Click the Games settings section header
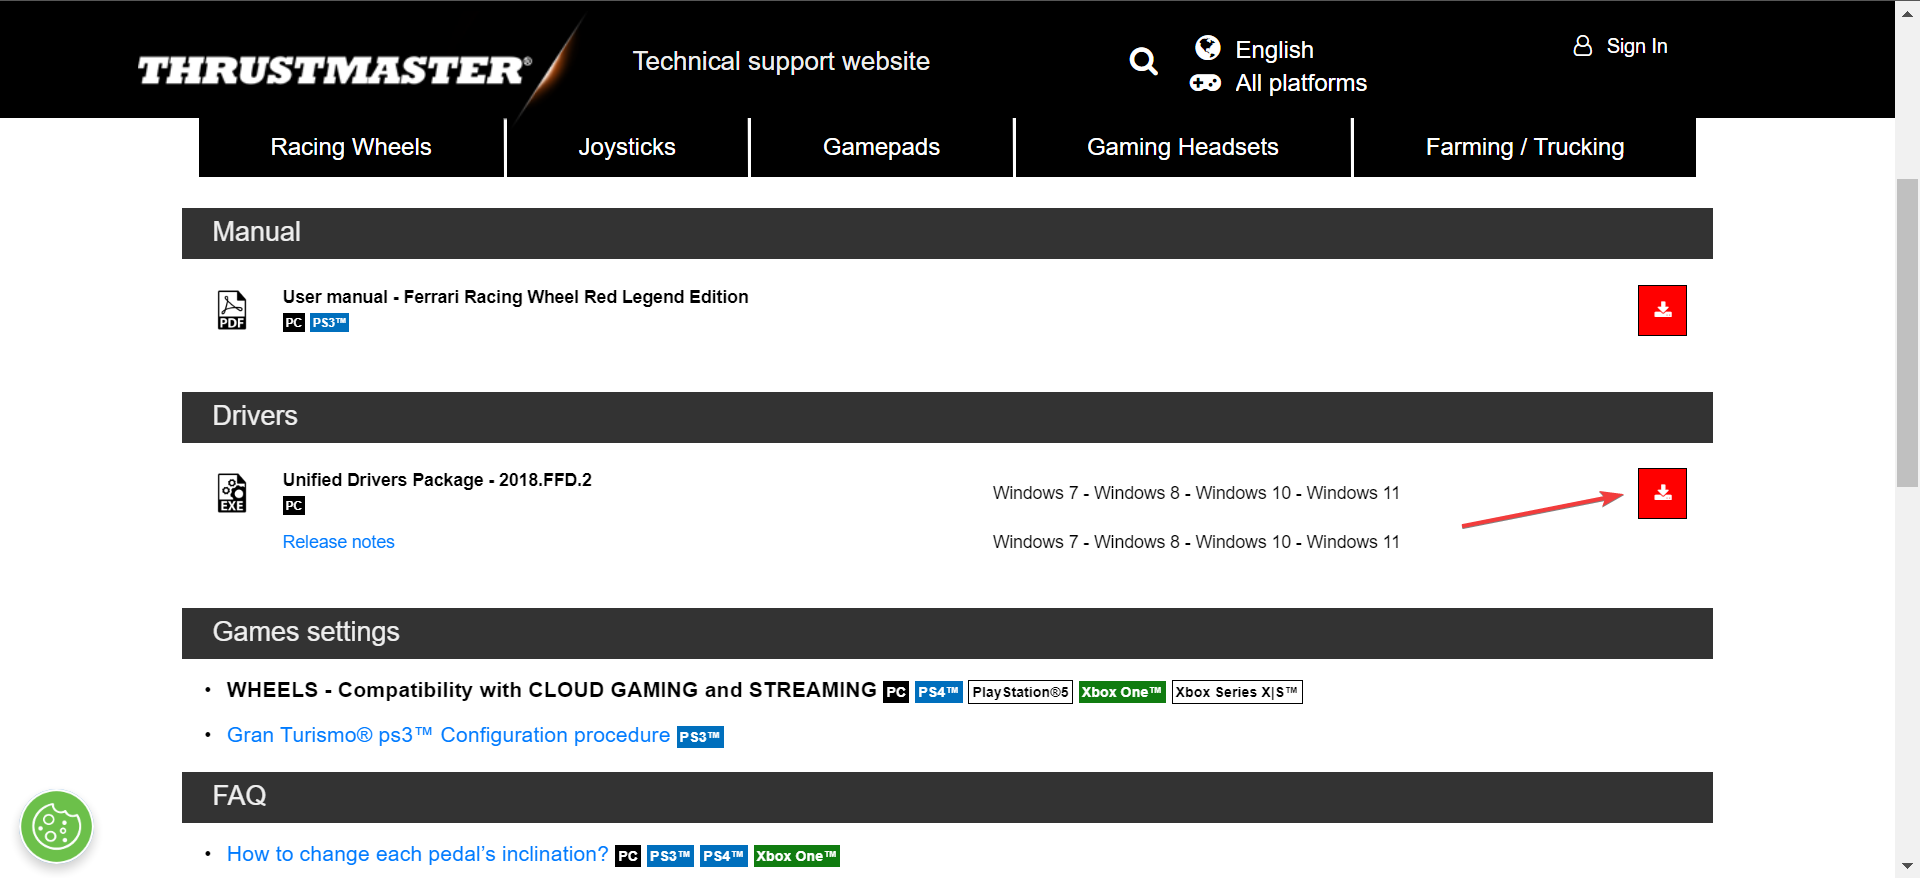Viewport: 1920px width, 878px height. tap(947, 633)
